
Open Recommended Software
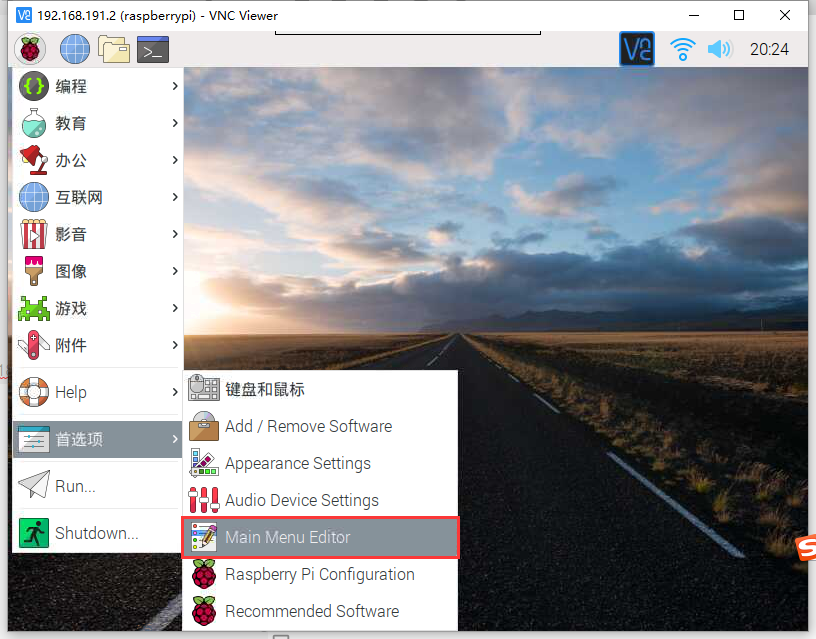tap(320, 611)
